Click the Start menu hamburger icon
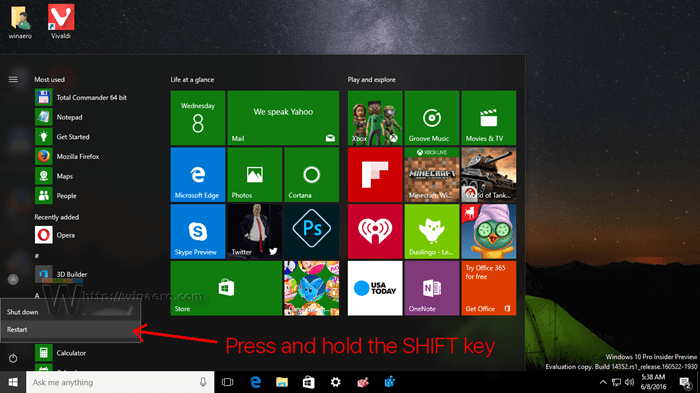This screenshot has height=393, width=700. [x=13, y=79]
